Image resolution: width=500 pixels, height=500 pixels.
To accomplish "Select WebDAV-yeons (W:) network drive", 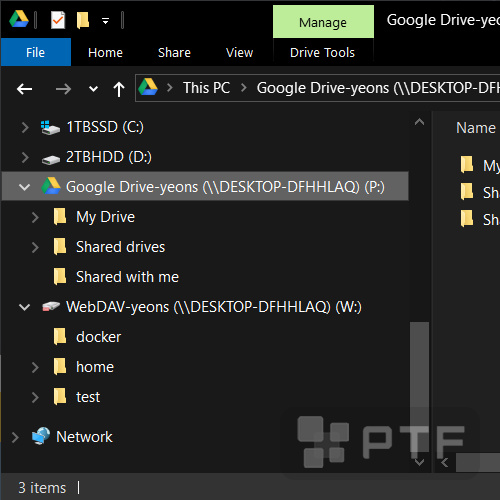I will click(214, 307).
